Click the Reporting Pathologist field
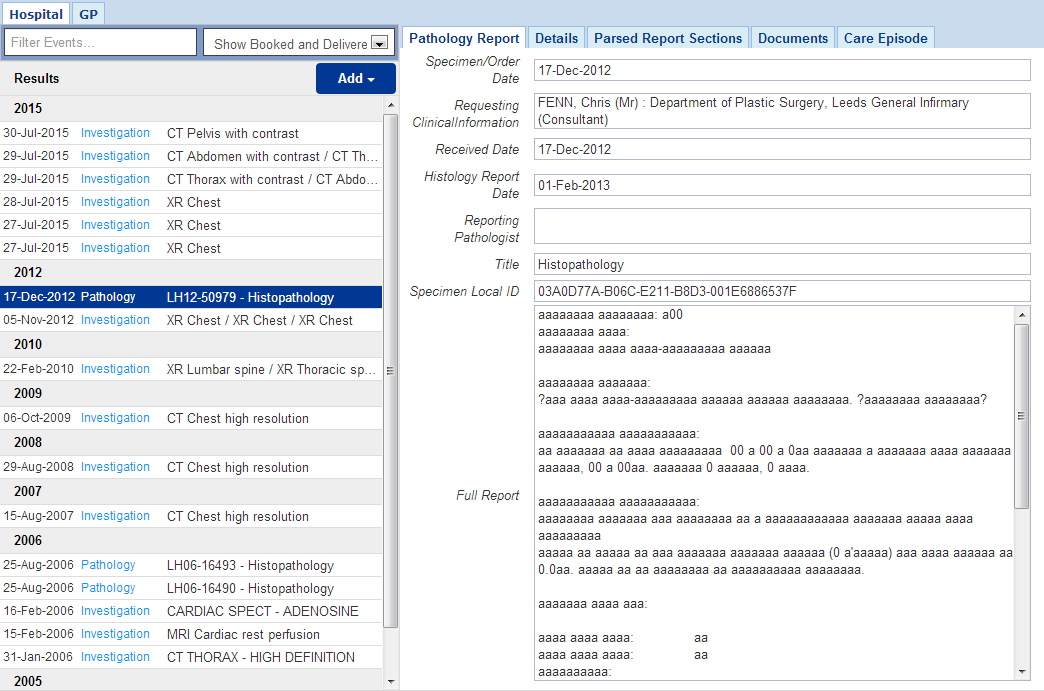Image resolution: width=1044 pixels, height=691 pixels. [x=781, y=226]
